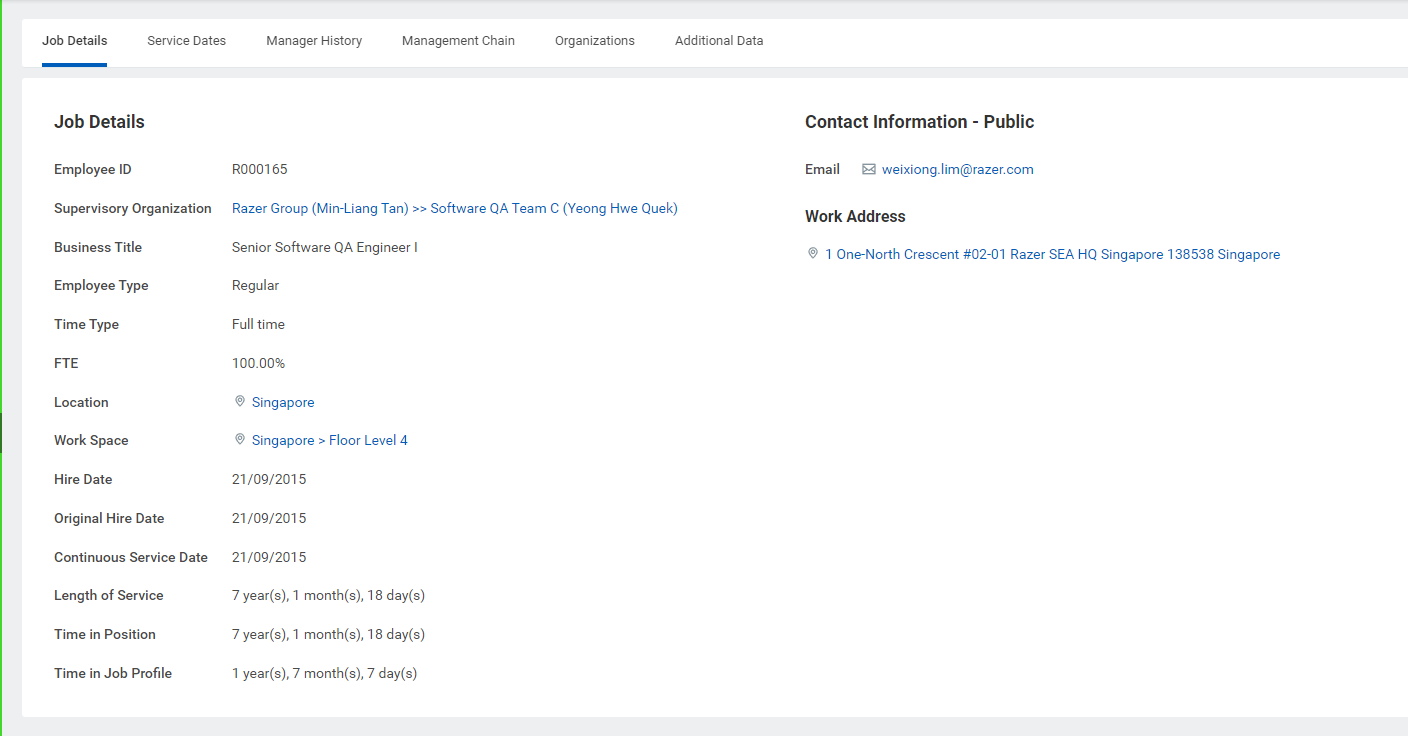Click the Contact Information - Public heading
Screen dimensions: 1408x736
920,122
